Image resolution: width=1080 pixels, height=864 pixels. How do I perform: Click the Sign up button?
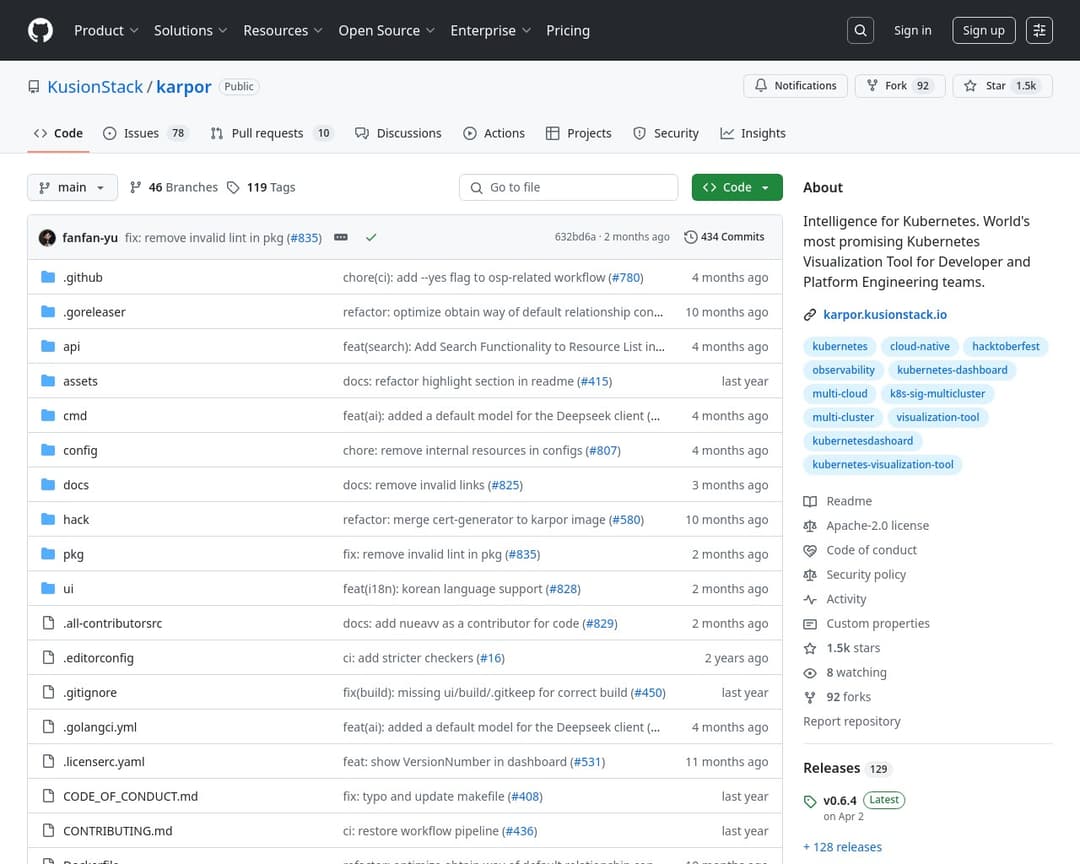click(984, 30)
